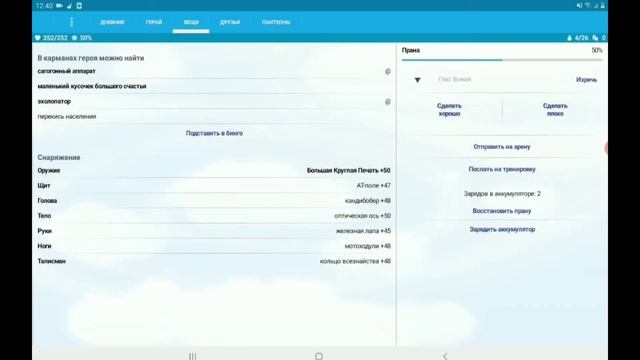
Task: Click the Прана progress bar
Action: point(502,60)
